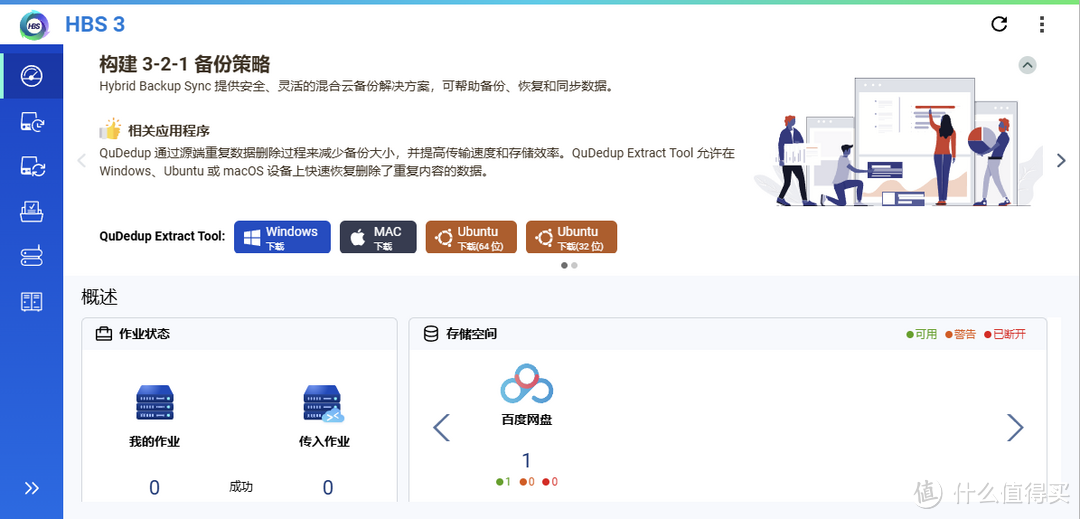Download Ubuntu 32-bit QuDedup tool
The image size is (1080, 519).
[x=571, y=237]
